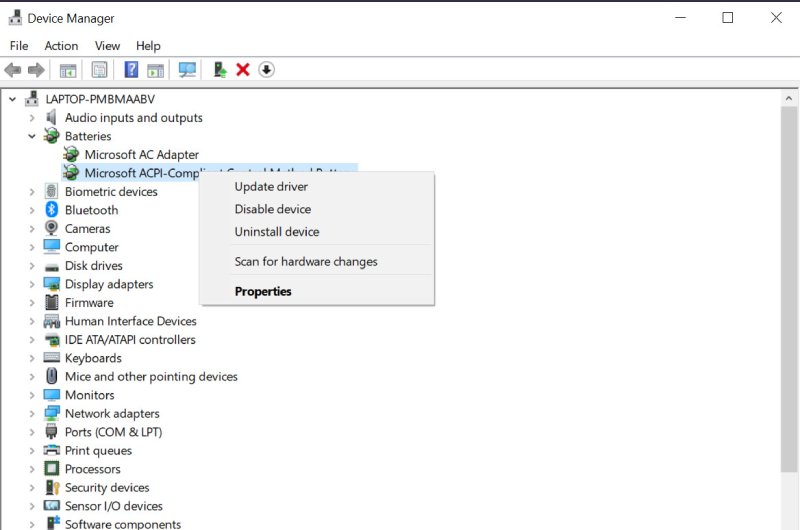
Task: Open the Properties sheet toolbar icon
Action: click(x=99, y=70)
